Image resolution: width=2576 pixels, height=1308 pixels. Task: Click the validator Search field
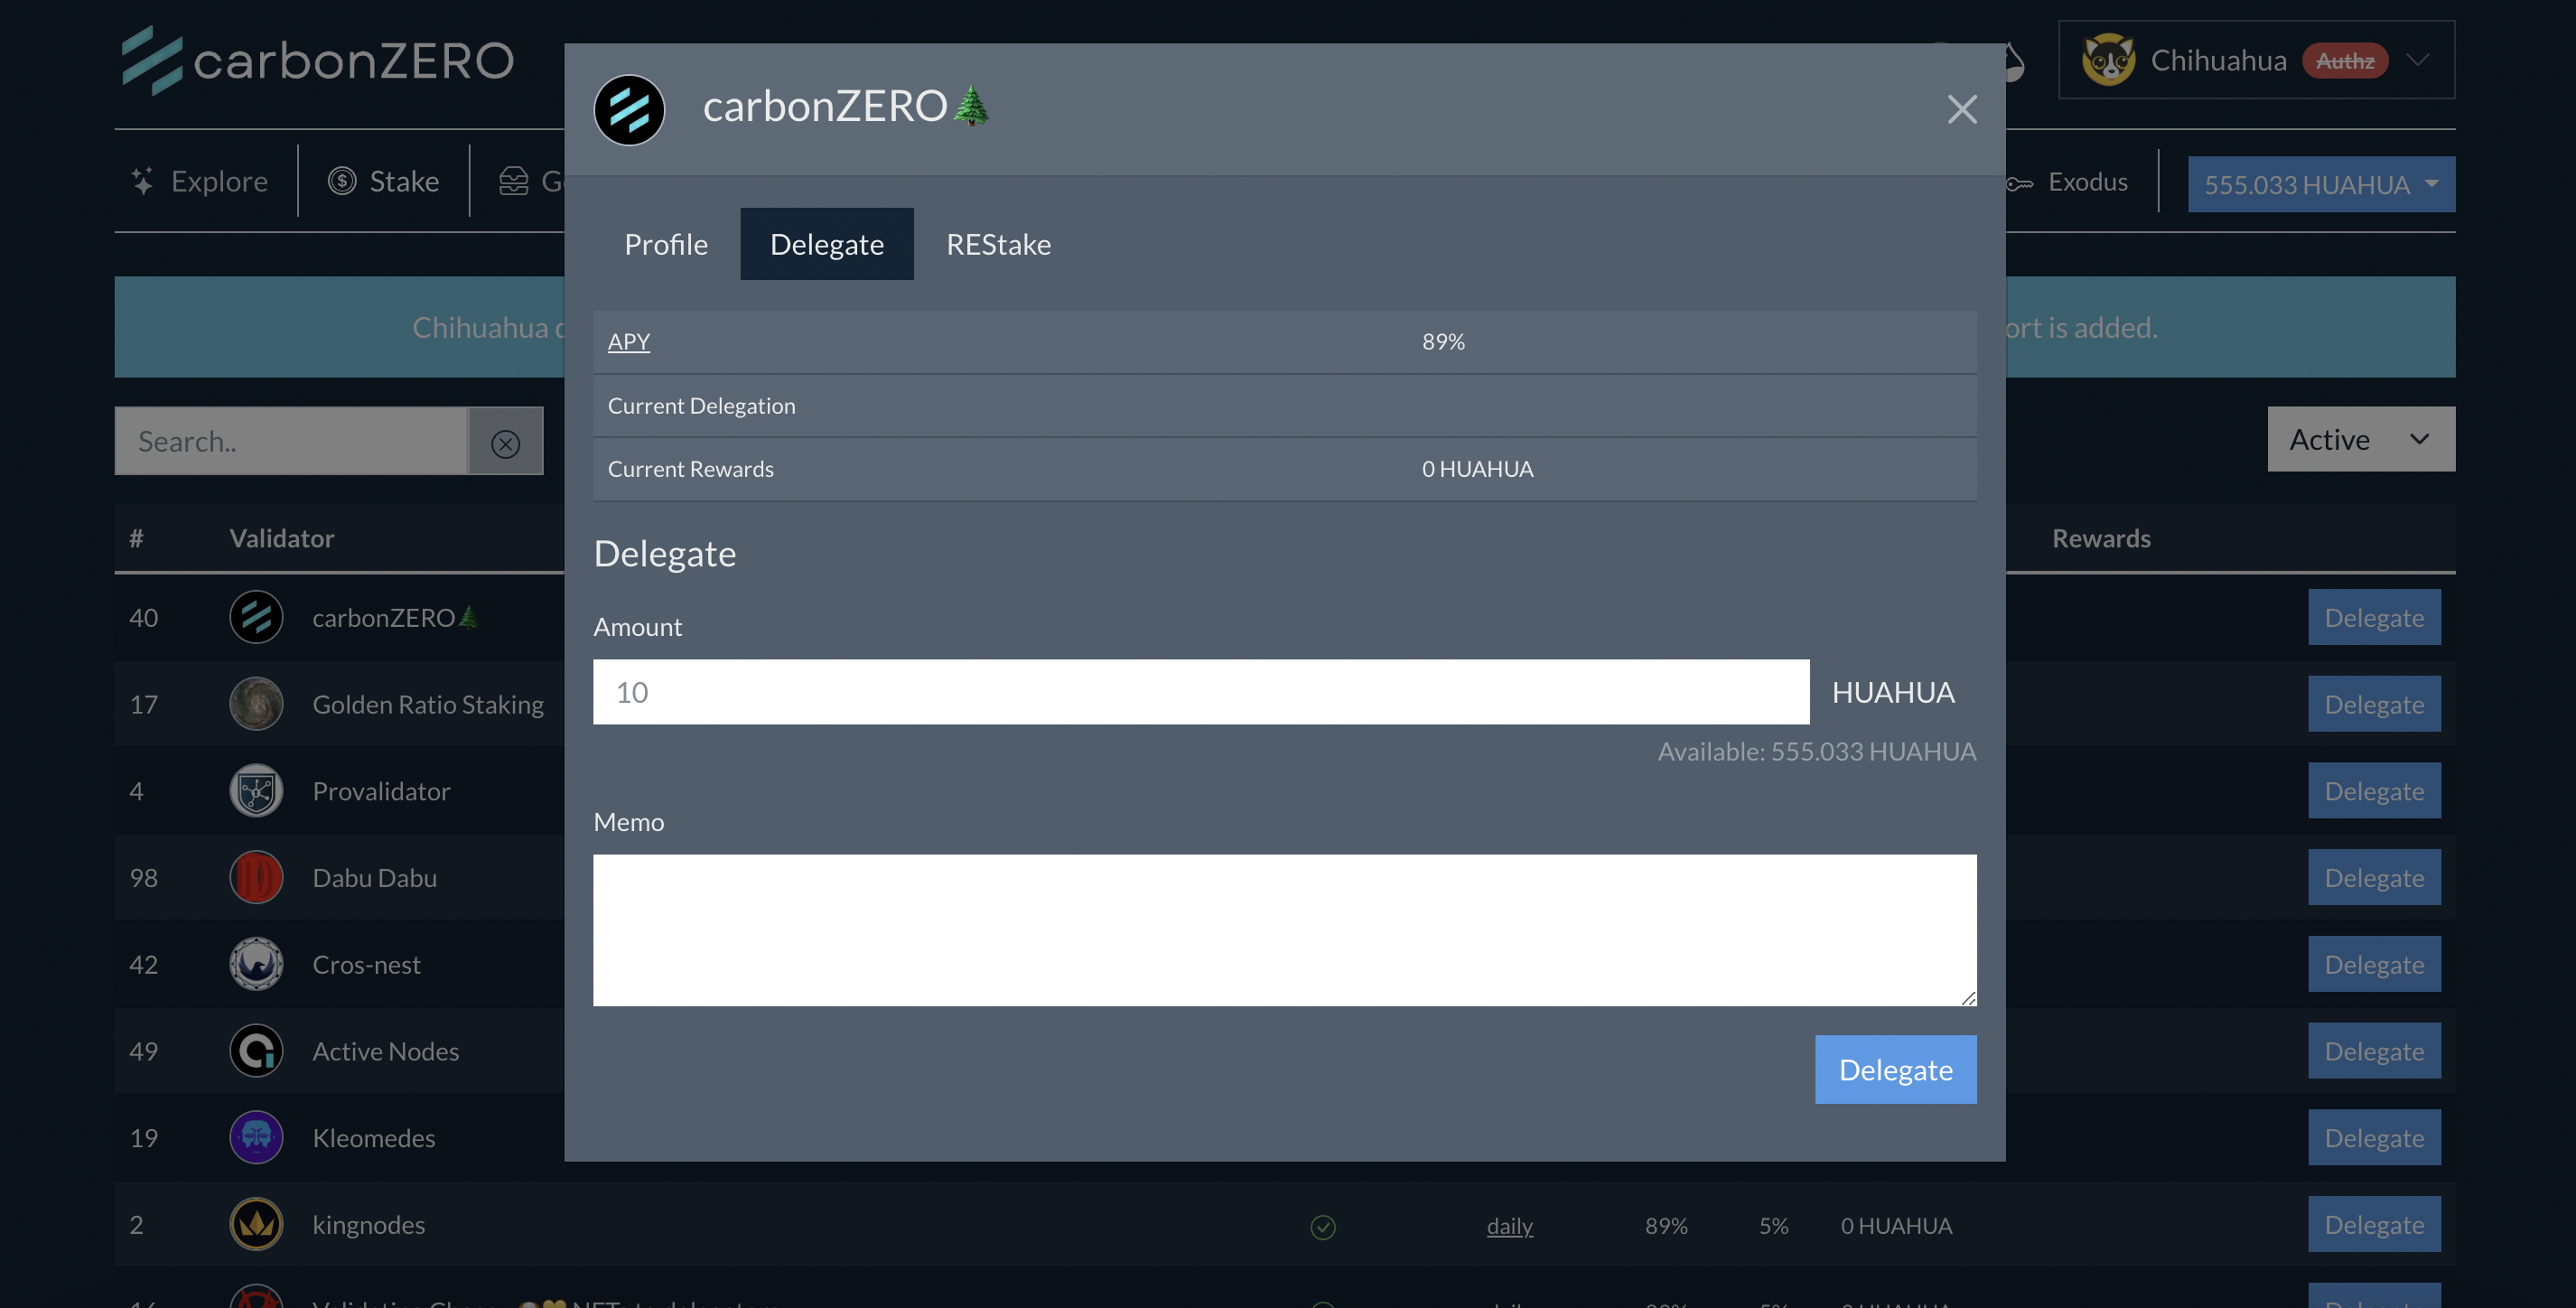click(291, 440)
